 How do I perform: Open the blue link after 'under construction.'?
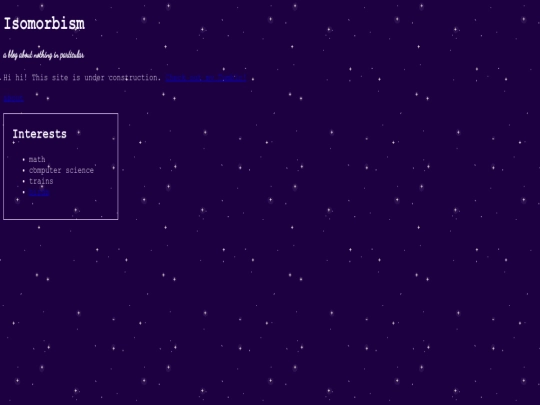tap(206, 78)
